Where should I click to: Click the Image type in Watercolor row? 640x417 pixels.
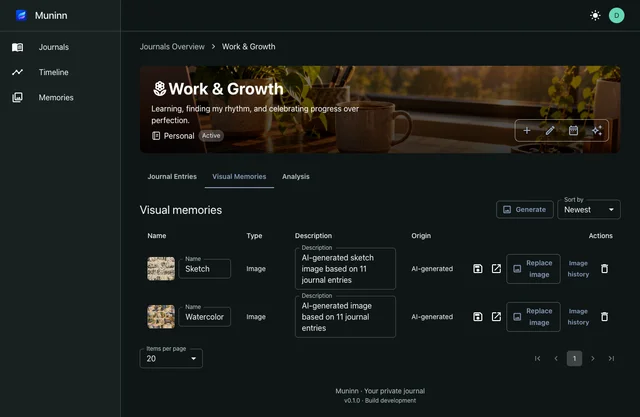(x=256, y=317)
